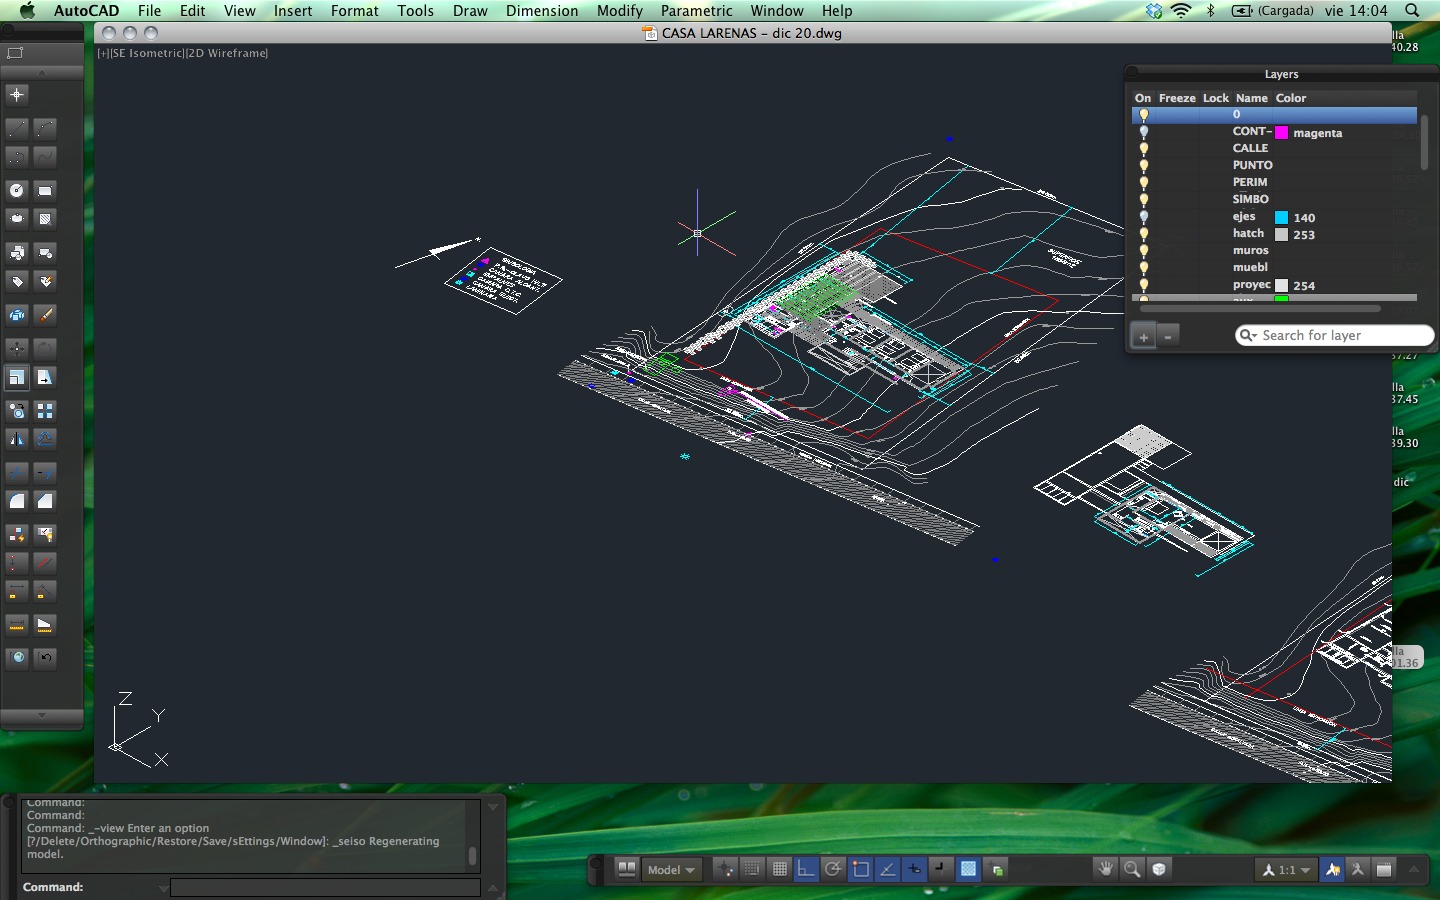This screenshot has height=900, width=1440.
Task: Click the Mirror tool in the left palette
Action: tap(17, 439)
